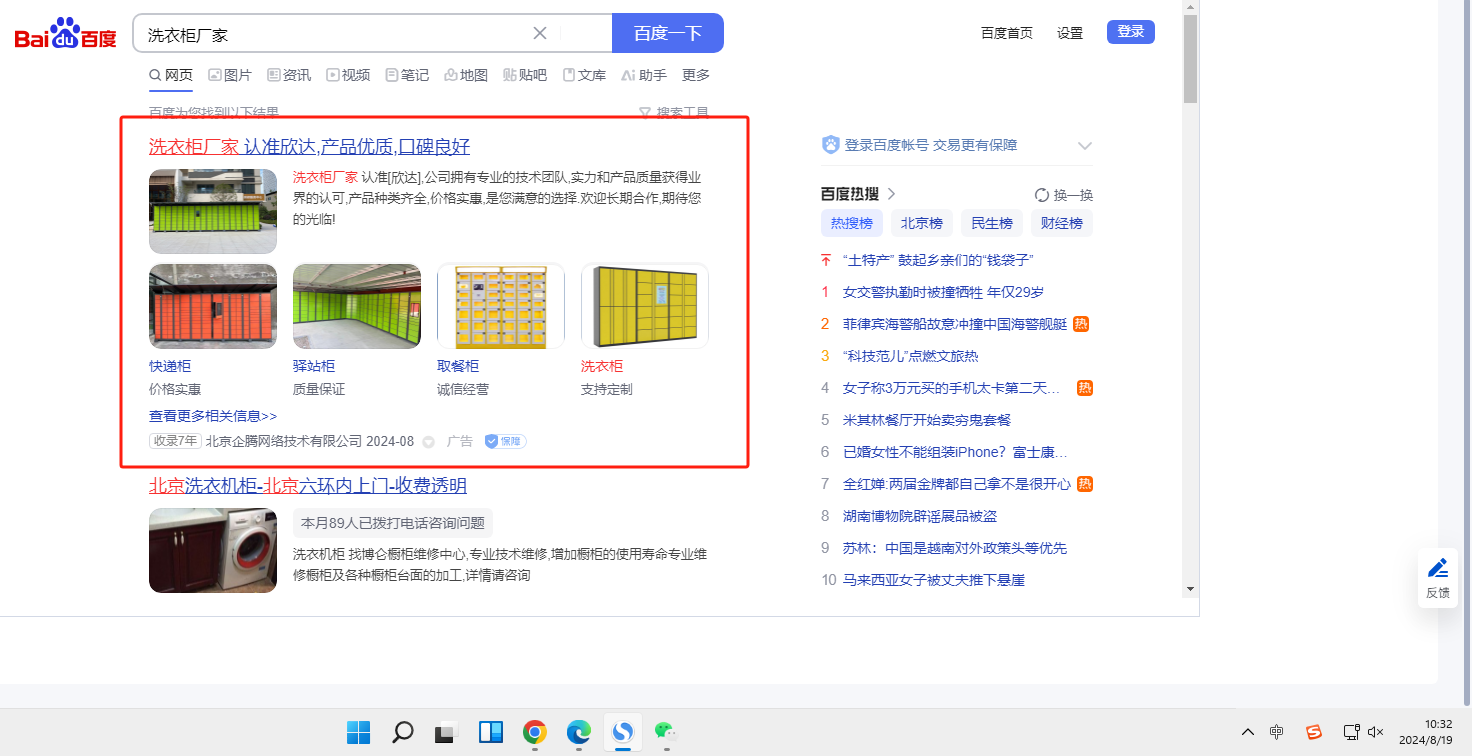This screenshot has height=756, width=1472.
Task: Open result titled 洗衣柜厂家 认准欣达
Action: [x=309, y=147]
